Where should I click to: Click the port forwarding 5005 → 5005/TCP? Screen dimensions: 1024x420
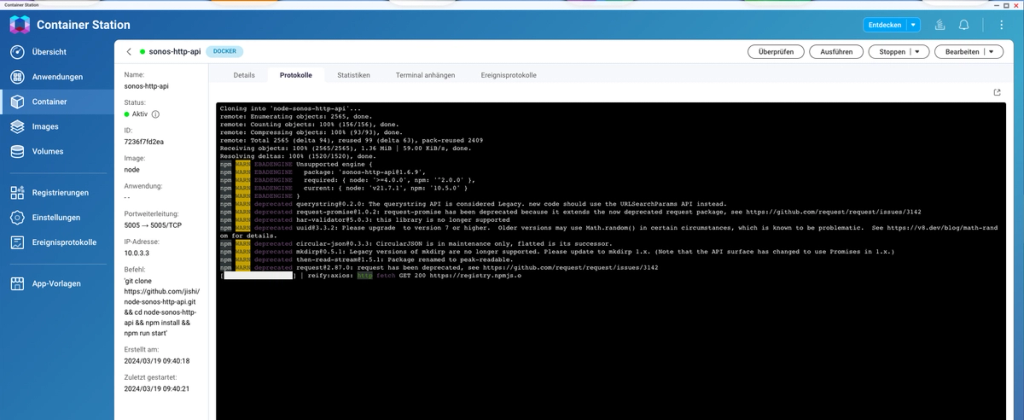(153, 224)
